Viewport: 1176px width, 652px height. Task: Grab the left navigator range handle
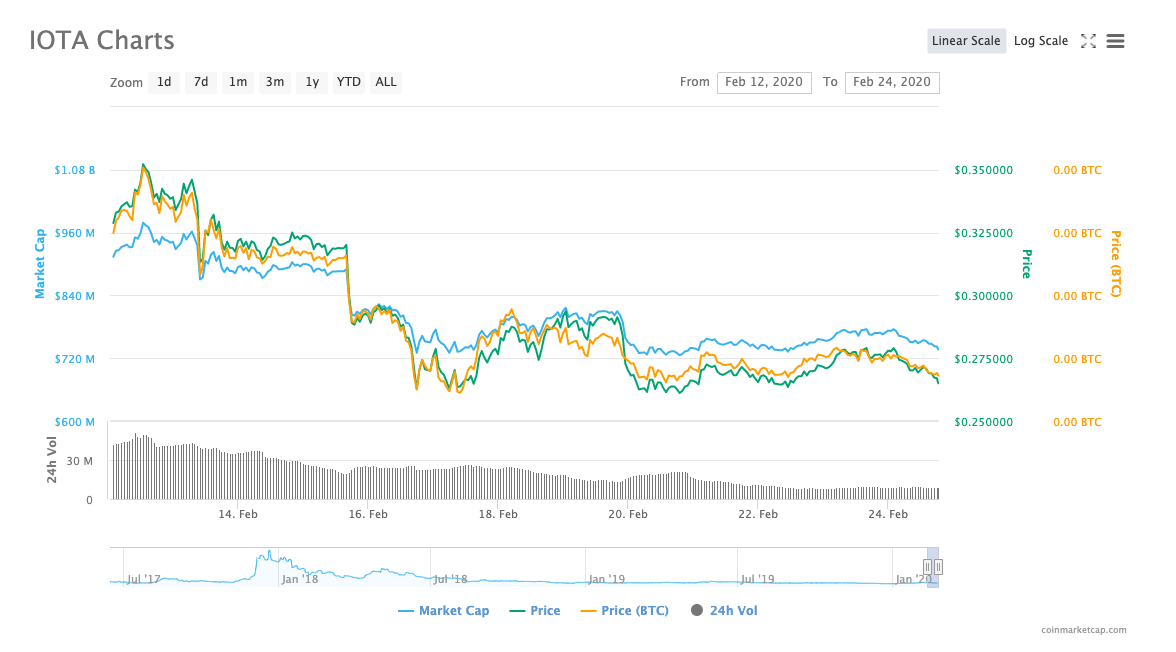[927, 567]
